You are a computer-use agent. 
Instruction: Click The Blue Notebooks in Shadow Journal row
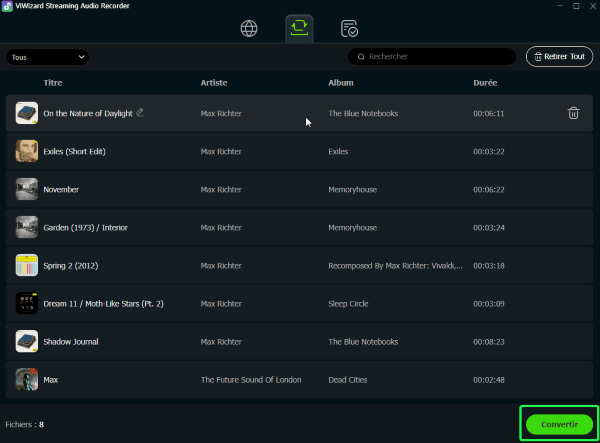(x=363, y=342)
